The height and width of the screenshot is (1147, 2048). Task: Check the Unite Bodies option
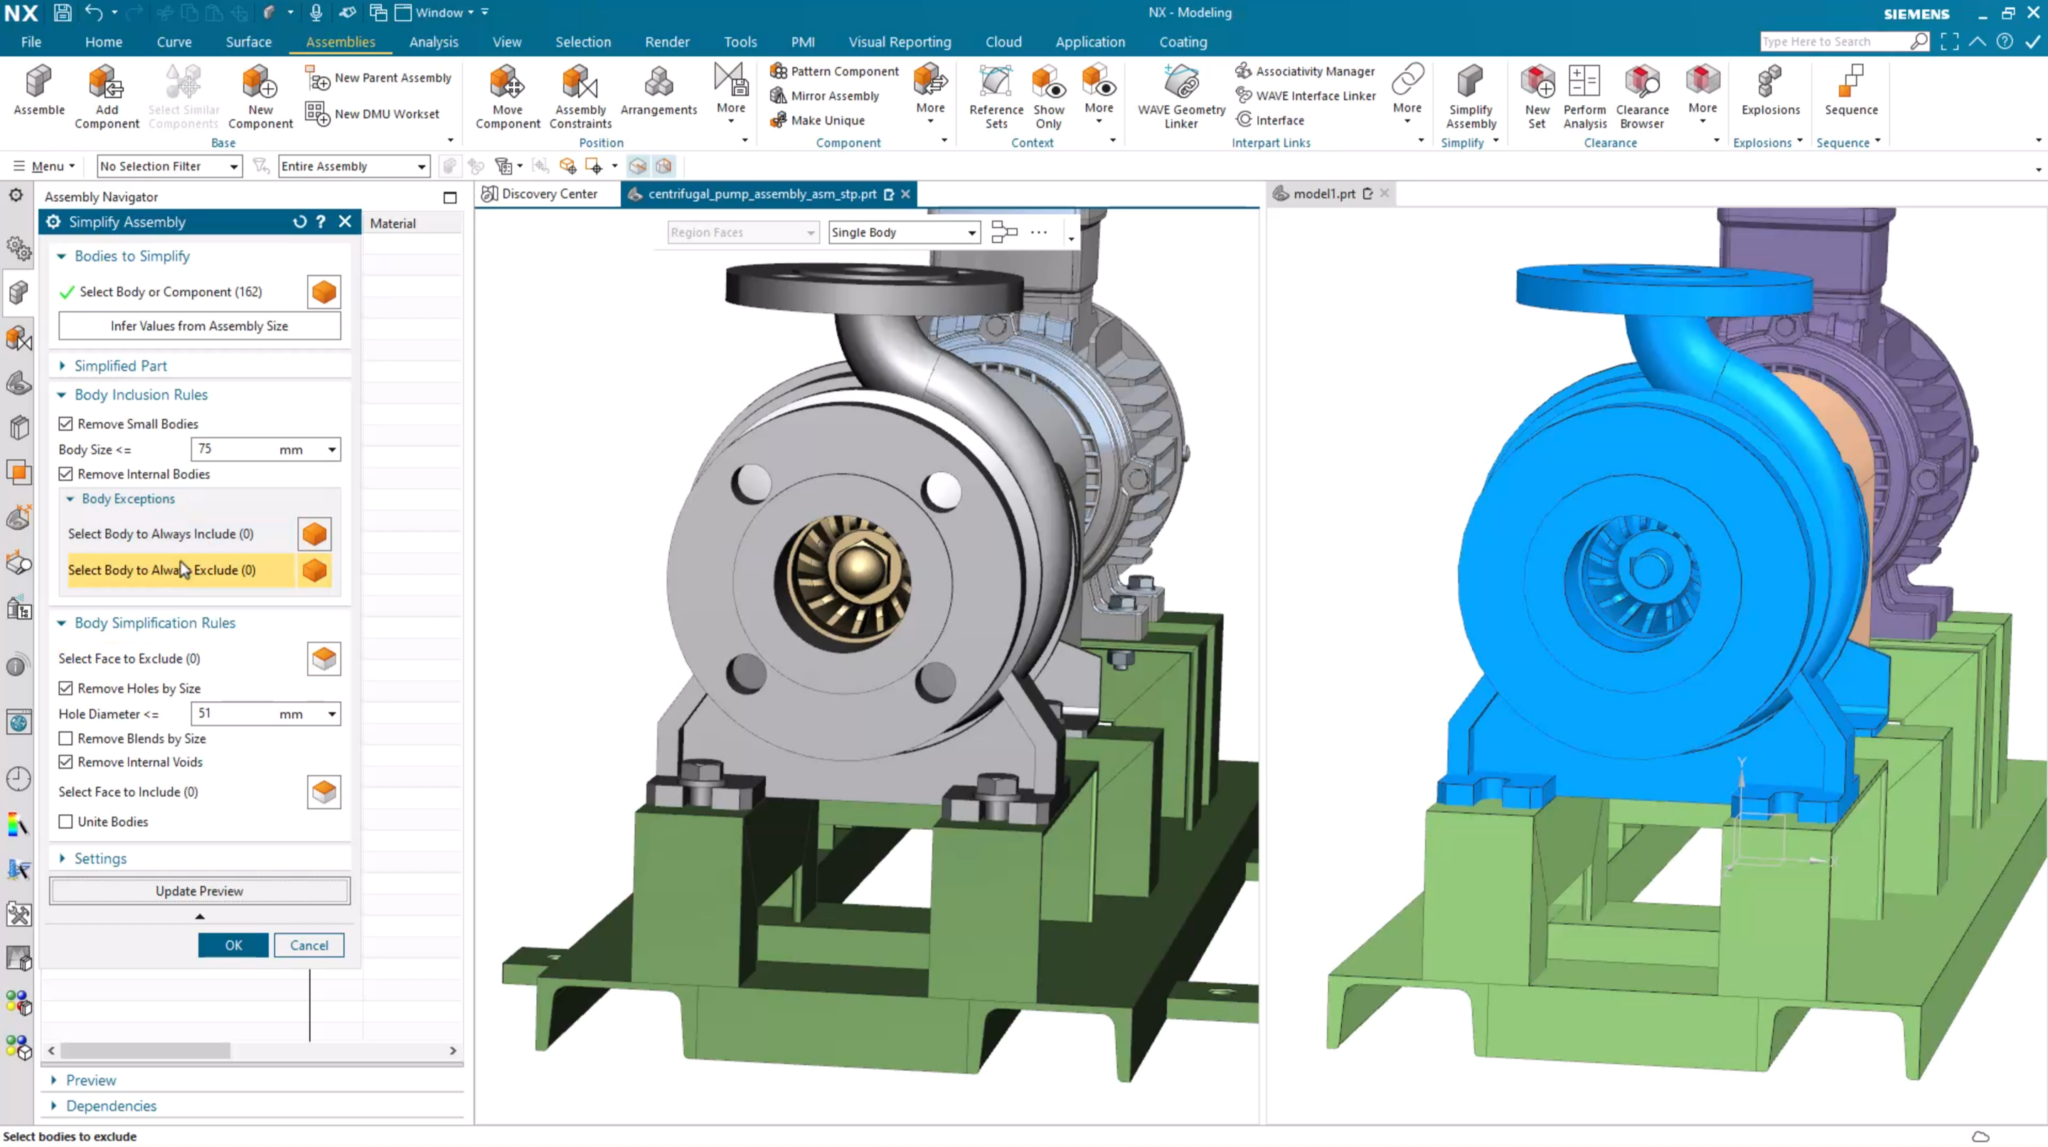tap(66, 821)
